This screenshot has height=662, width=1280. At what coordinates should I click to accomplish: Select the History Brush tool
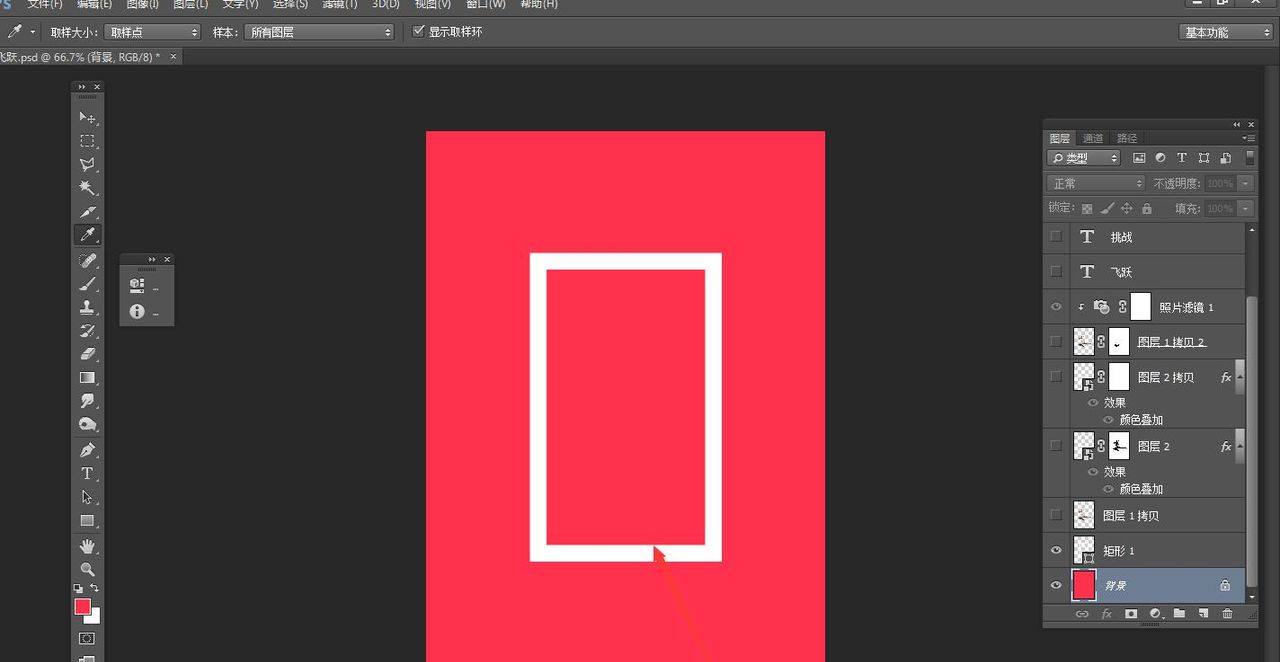click(87, 330)
